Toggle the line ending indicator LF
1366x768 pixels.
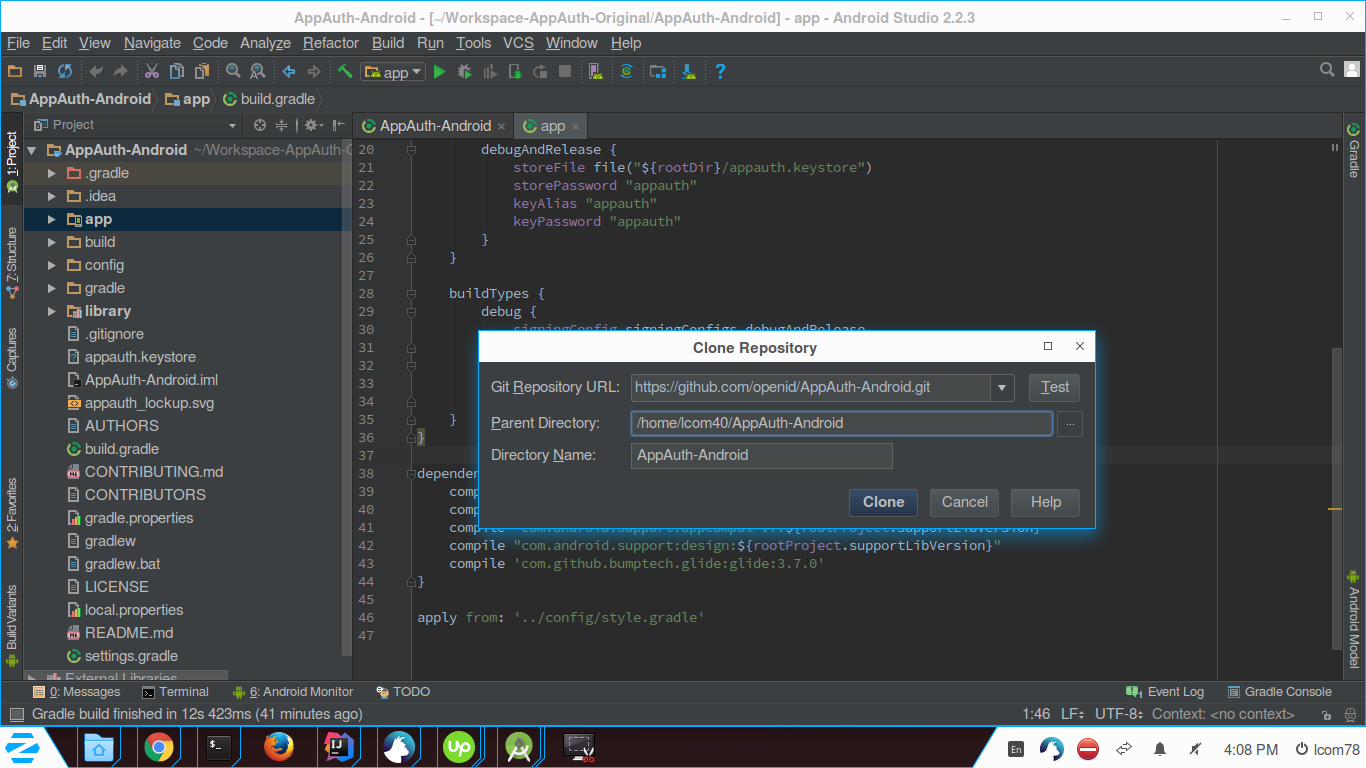click(x=1071, y=713)
